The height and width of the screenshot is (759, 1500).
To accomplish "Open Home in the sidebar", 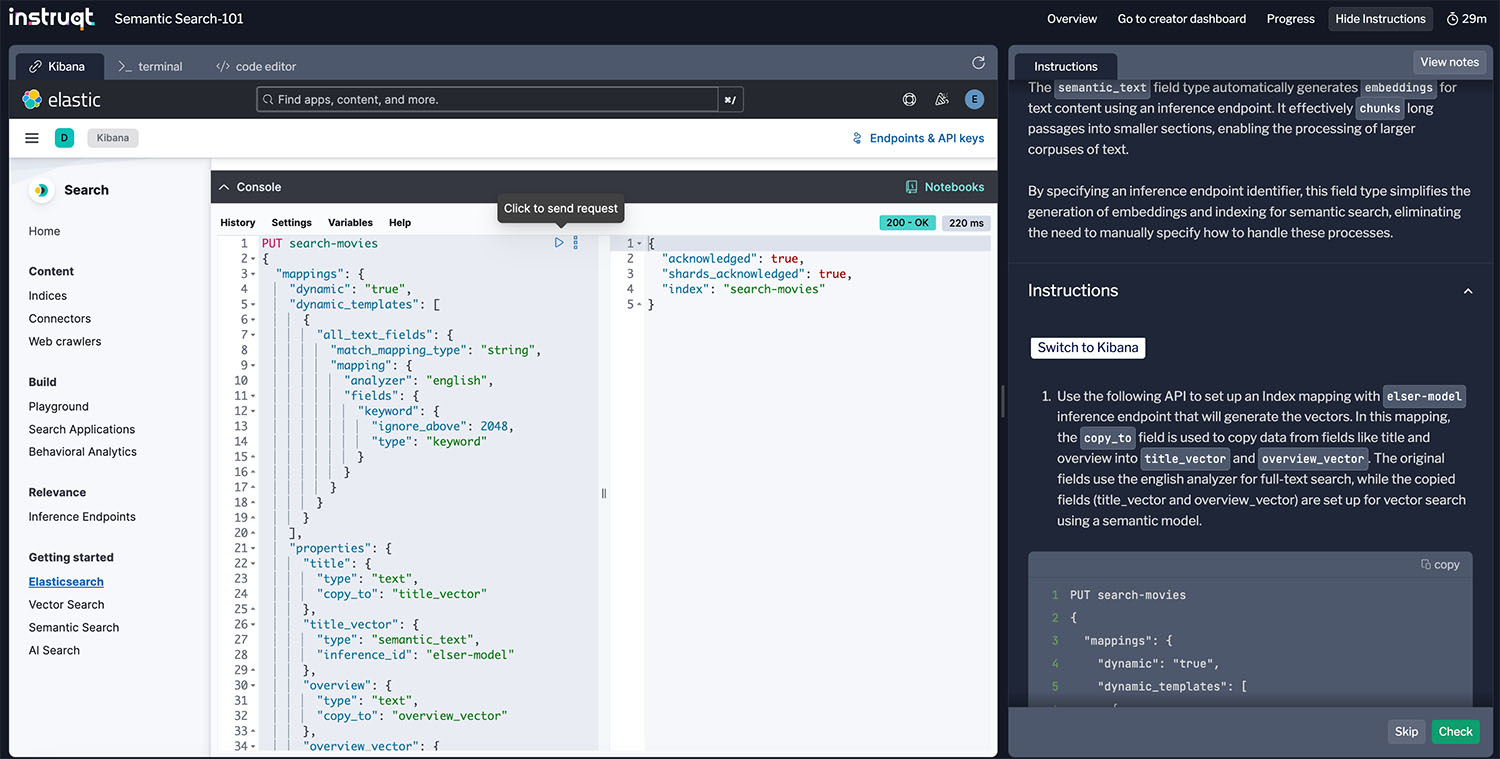I will pyautogui.click(x=44, y=231).
